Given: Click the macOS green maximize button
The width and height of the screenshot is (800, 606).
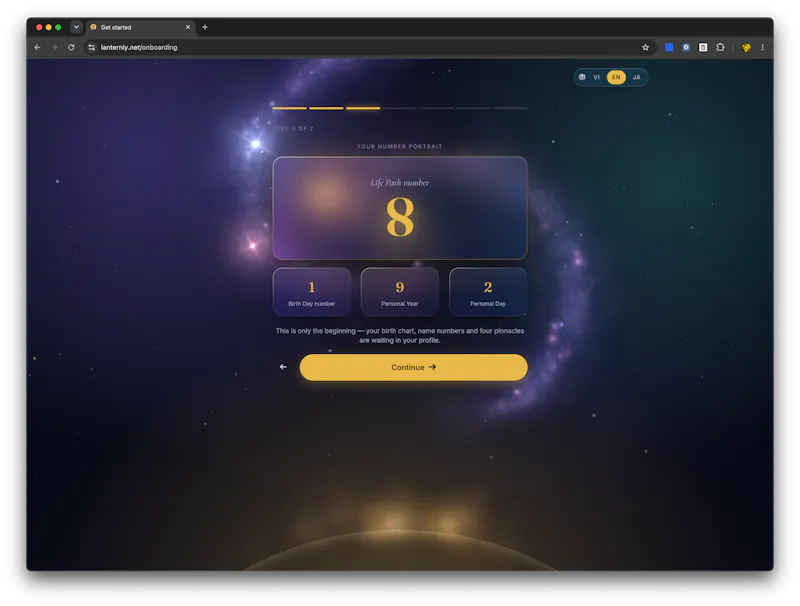Looking at the screenshot, I should (58, 27).
